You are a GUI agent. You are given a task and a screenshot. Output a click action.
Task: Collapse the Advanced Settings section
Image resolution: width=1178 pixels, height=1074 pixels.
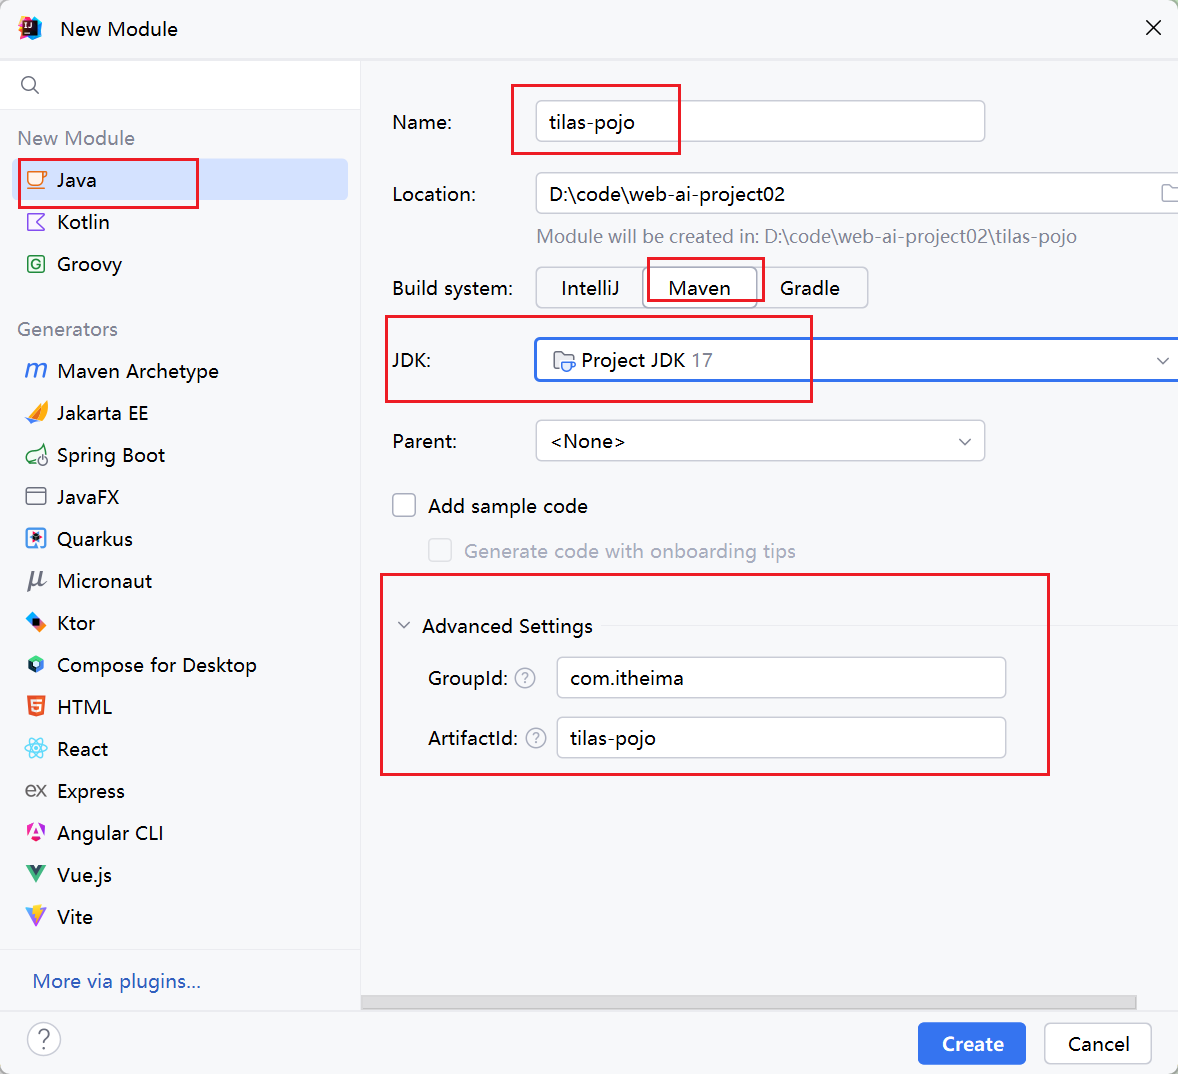[404, 626]
